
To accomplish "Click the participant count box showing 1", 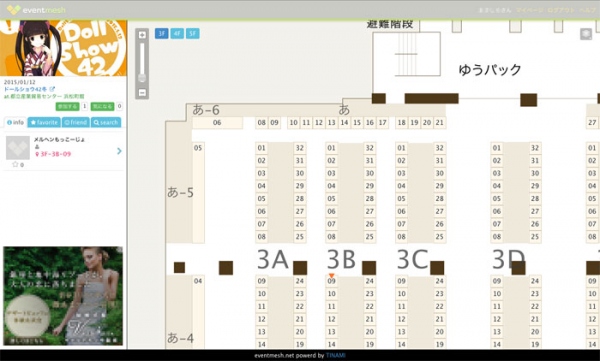I will (84, 106).
